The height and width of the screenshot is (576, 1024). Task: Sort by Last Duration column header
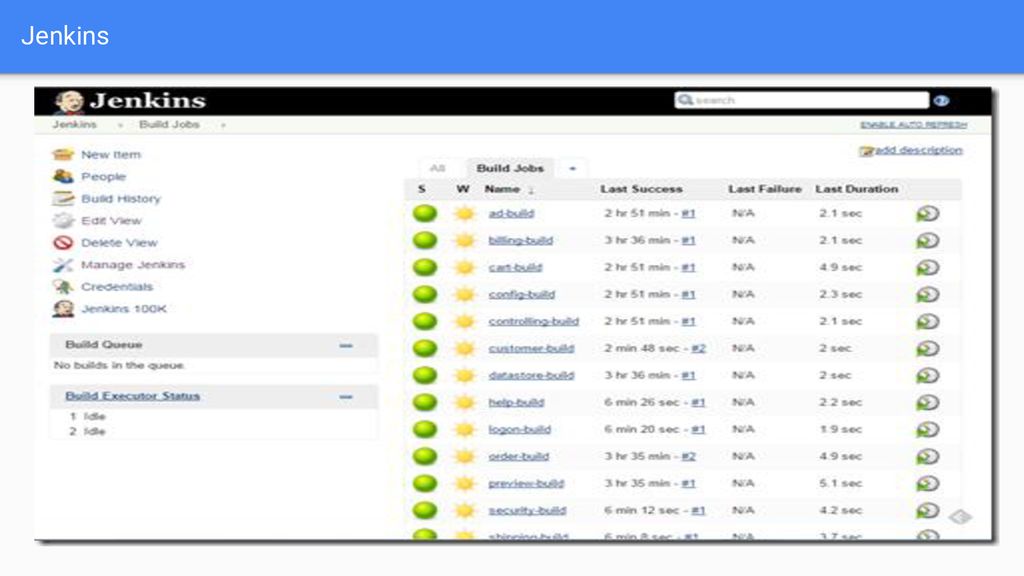(x=857, y=189)
